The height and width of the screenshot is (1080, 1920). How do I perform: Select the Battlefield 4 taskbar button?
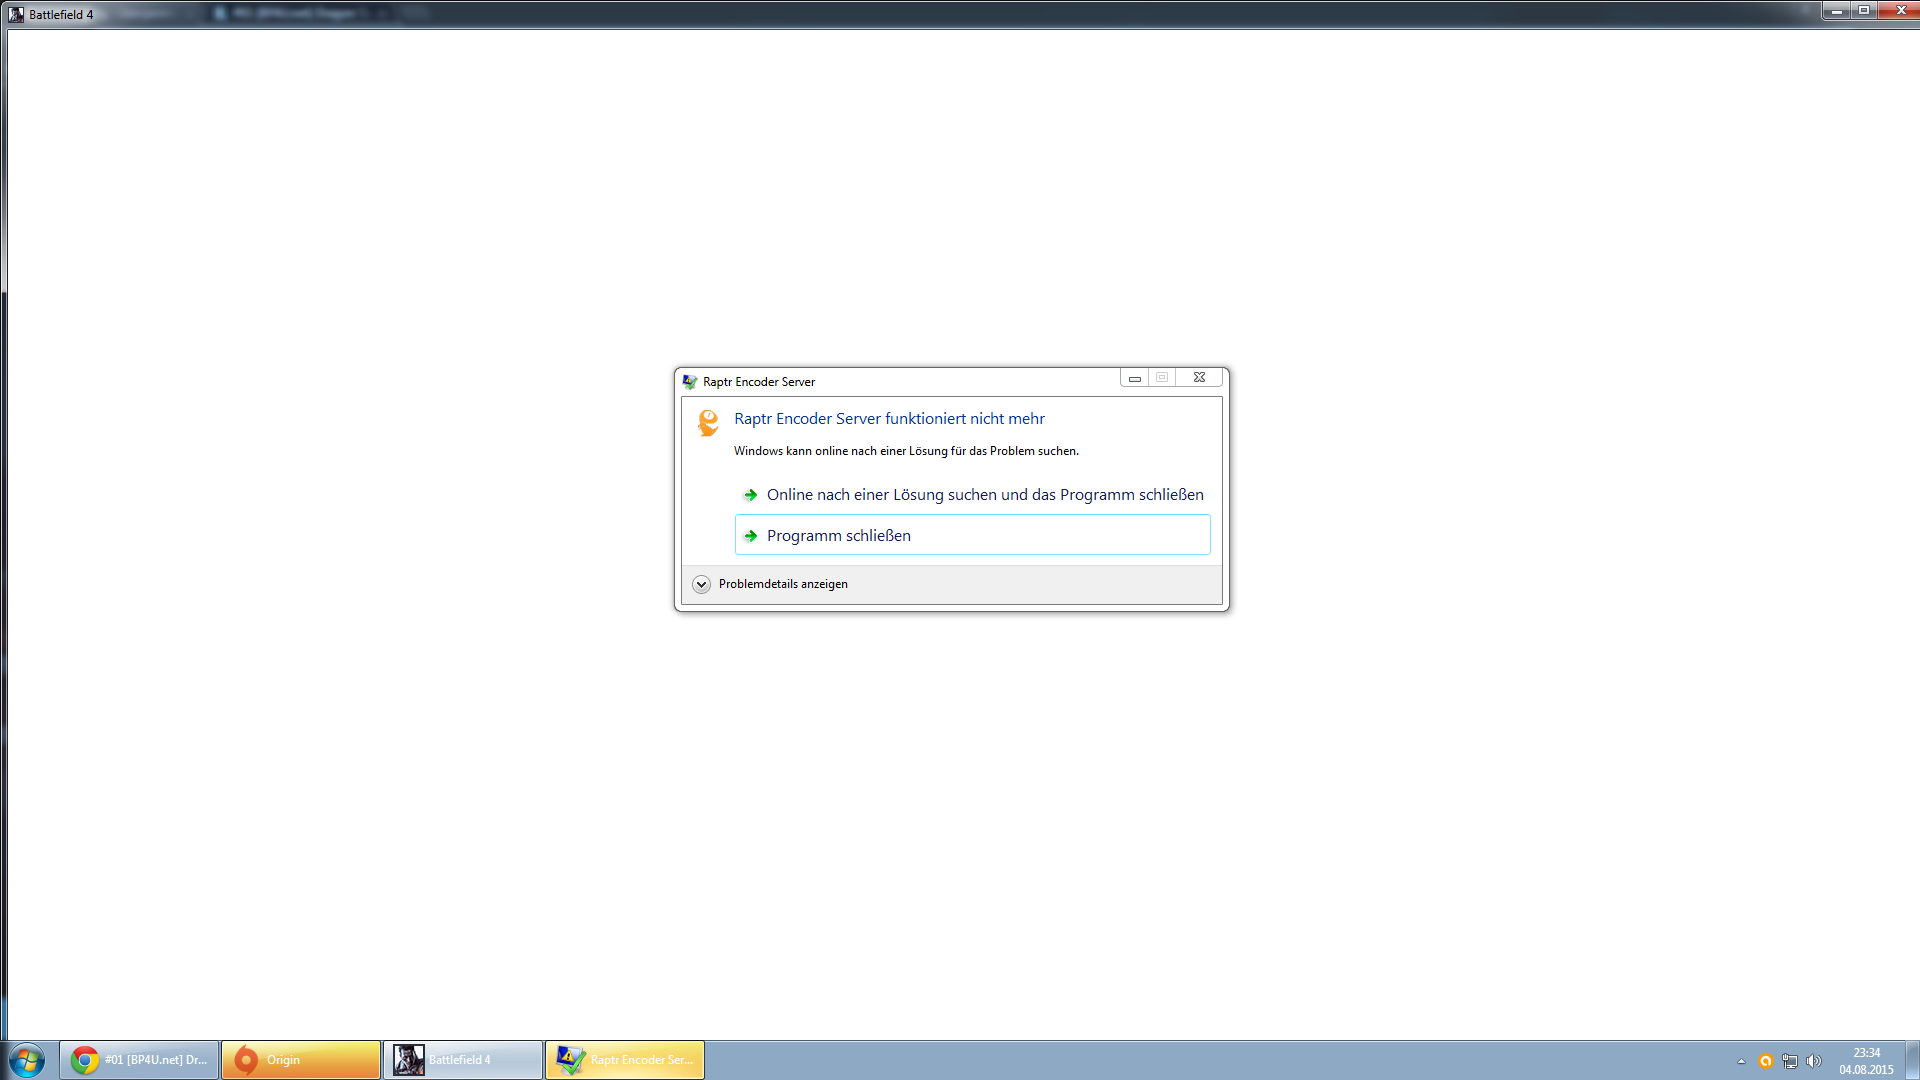point(463,1060)
